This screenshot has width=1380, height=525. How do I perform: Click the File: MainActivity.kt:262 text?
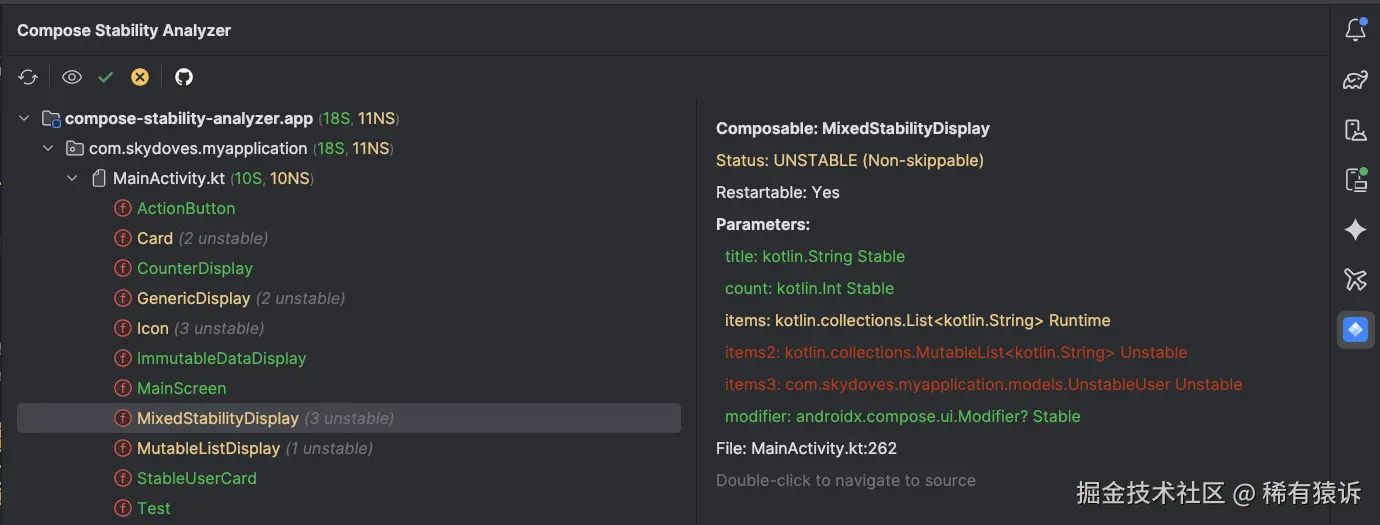point(806,449)
